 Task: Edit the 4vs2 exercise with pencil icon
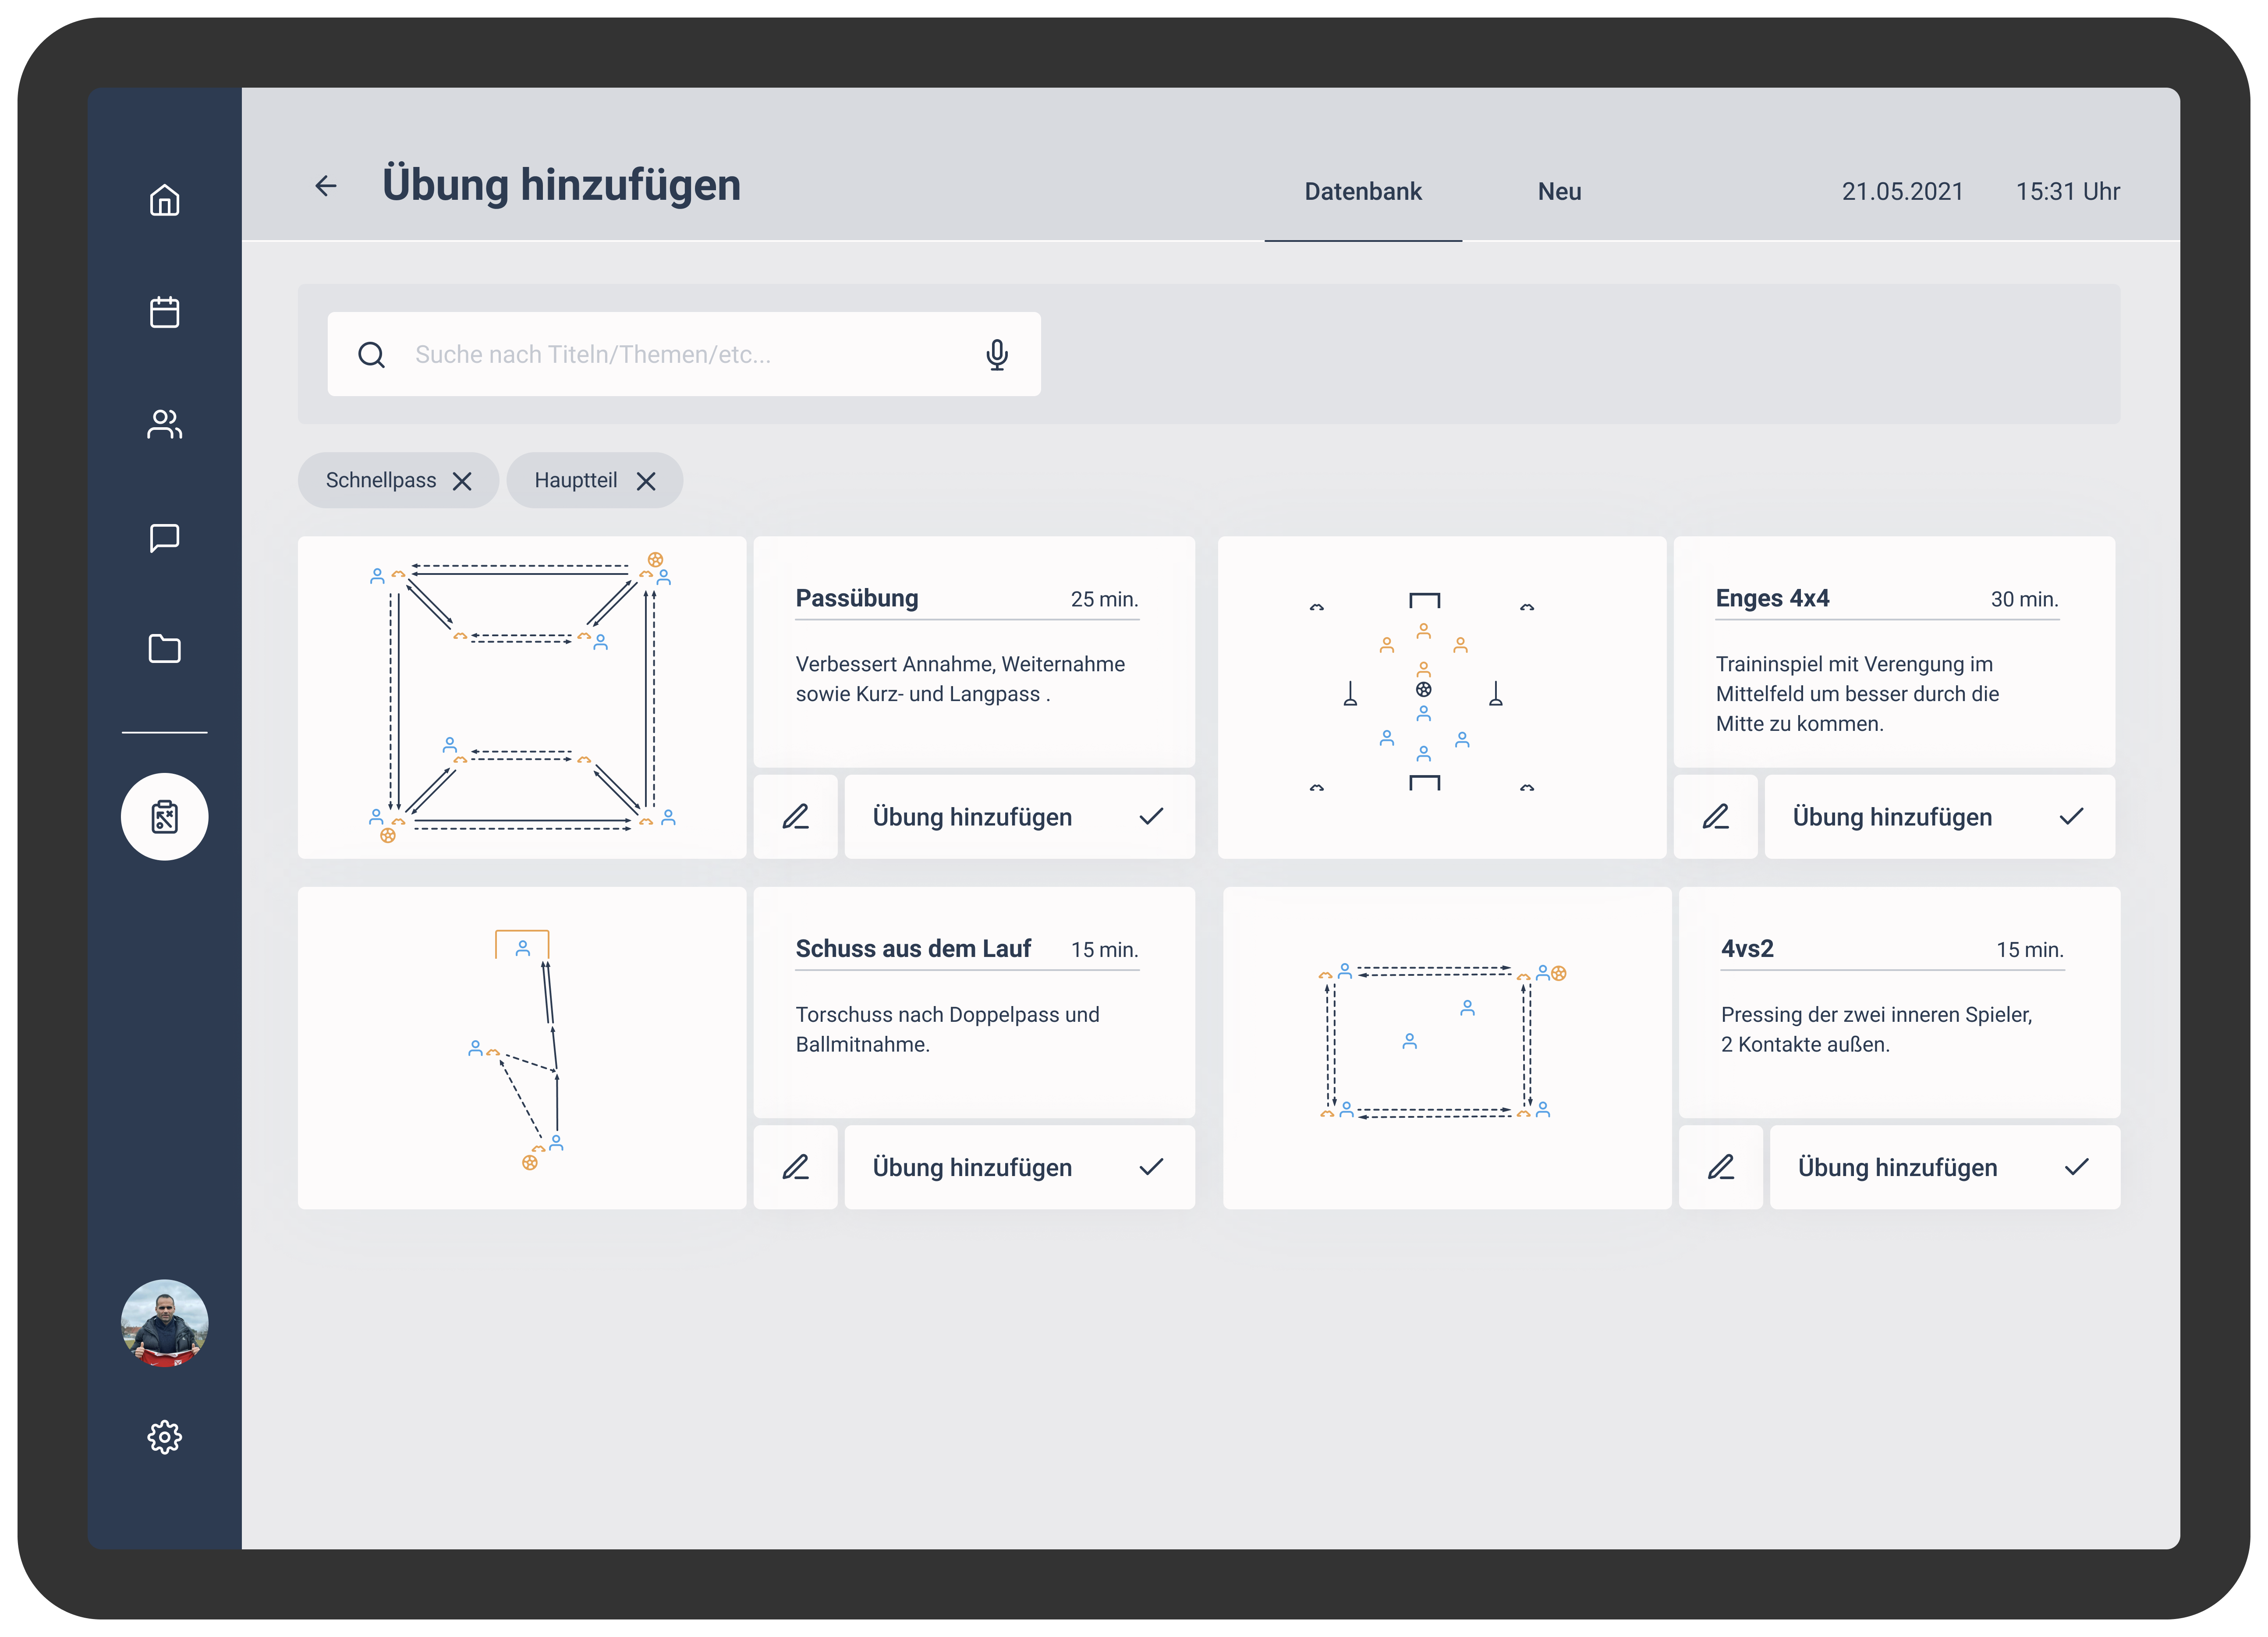(1721, 1167)
